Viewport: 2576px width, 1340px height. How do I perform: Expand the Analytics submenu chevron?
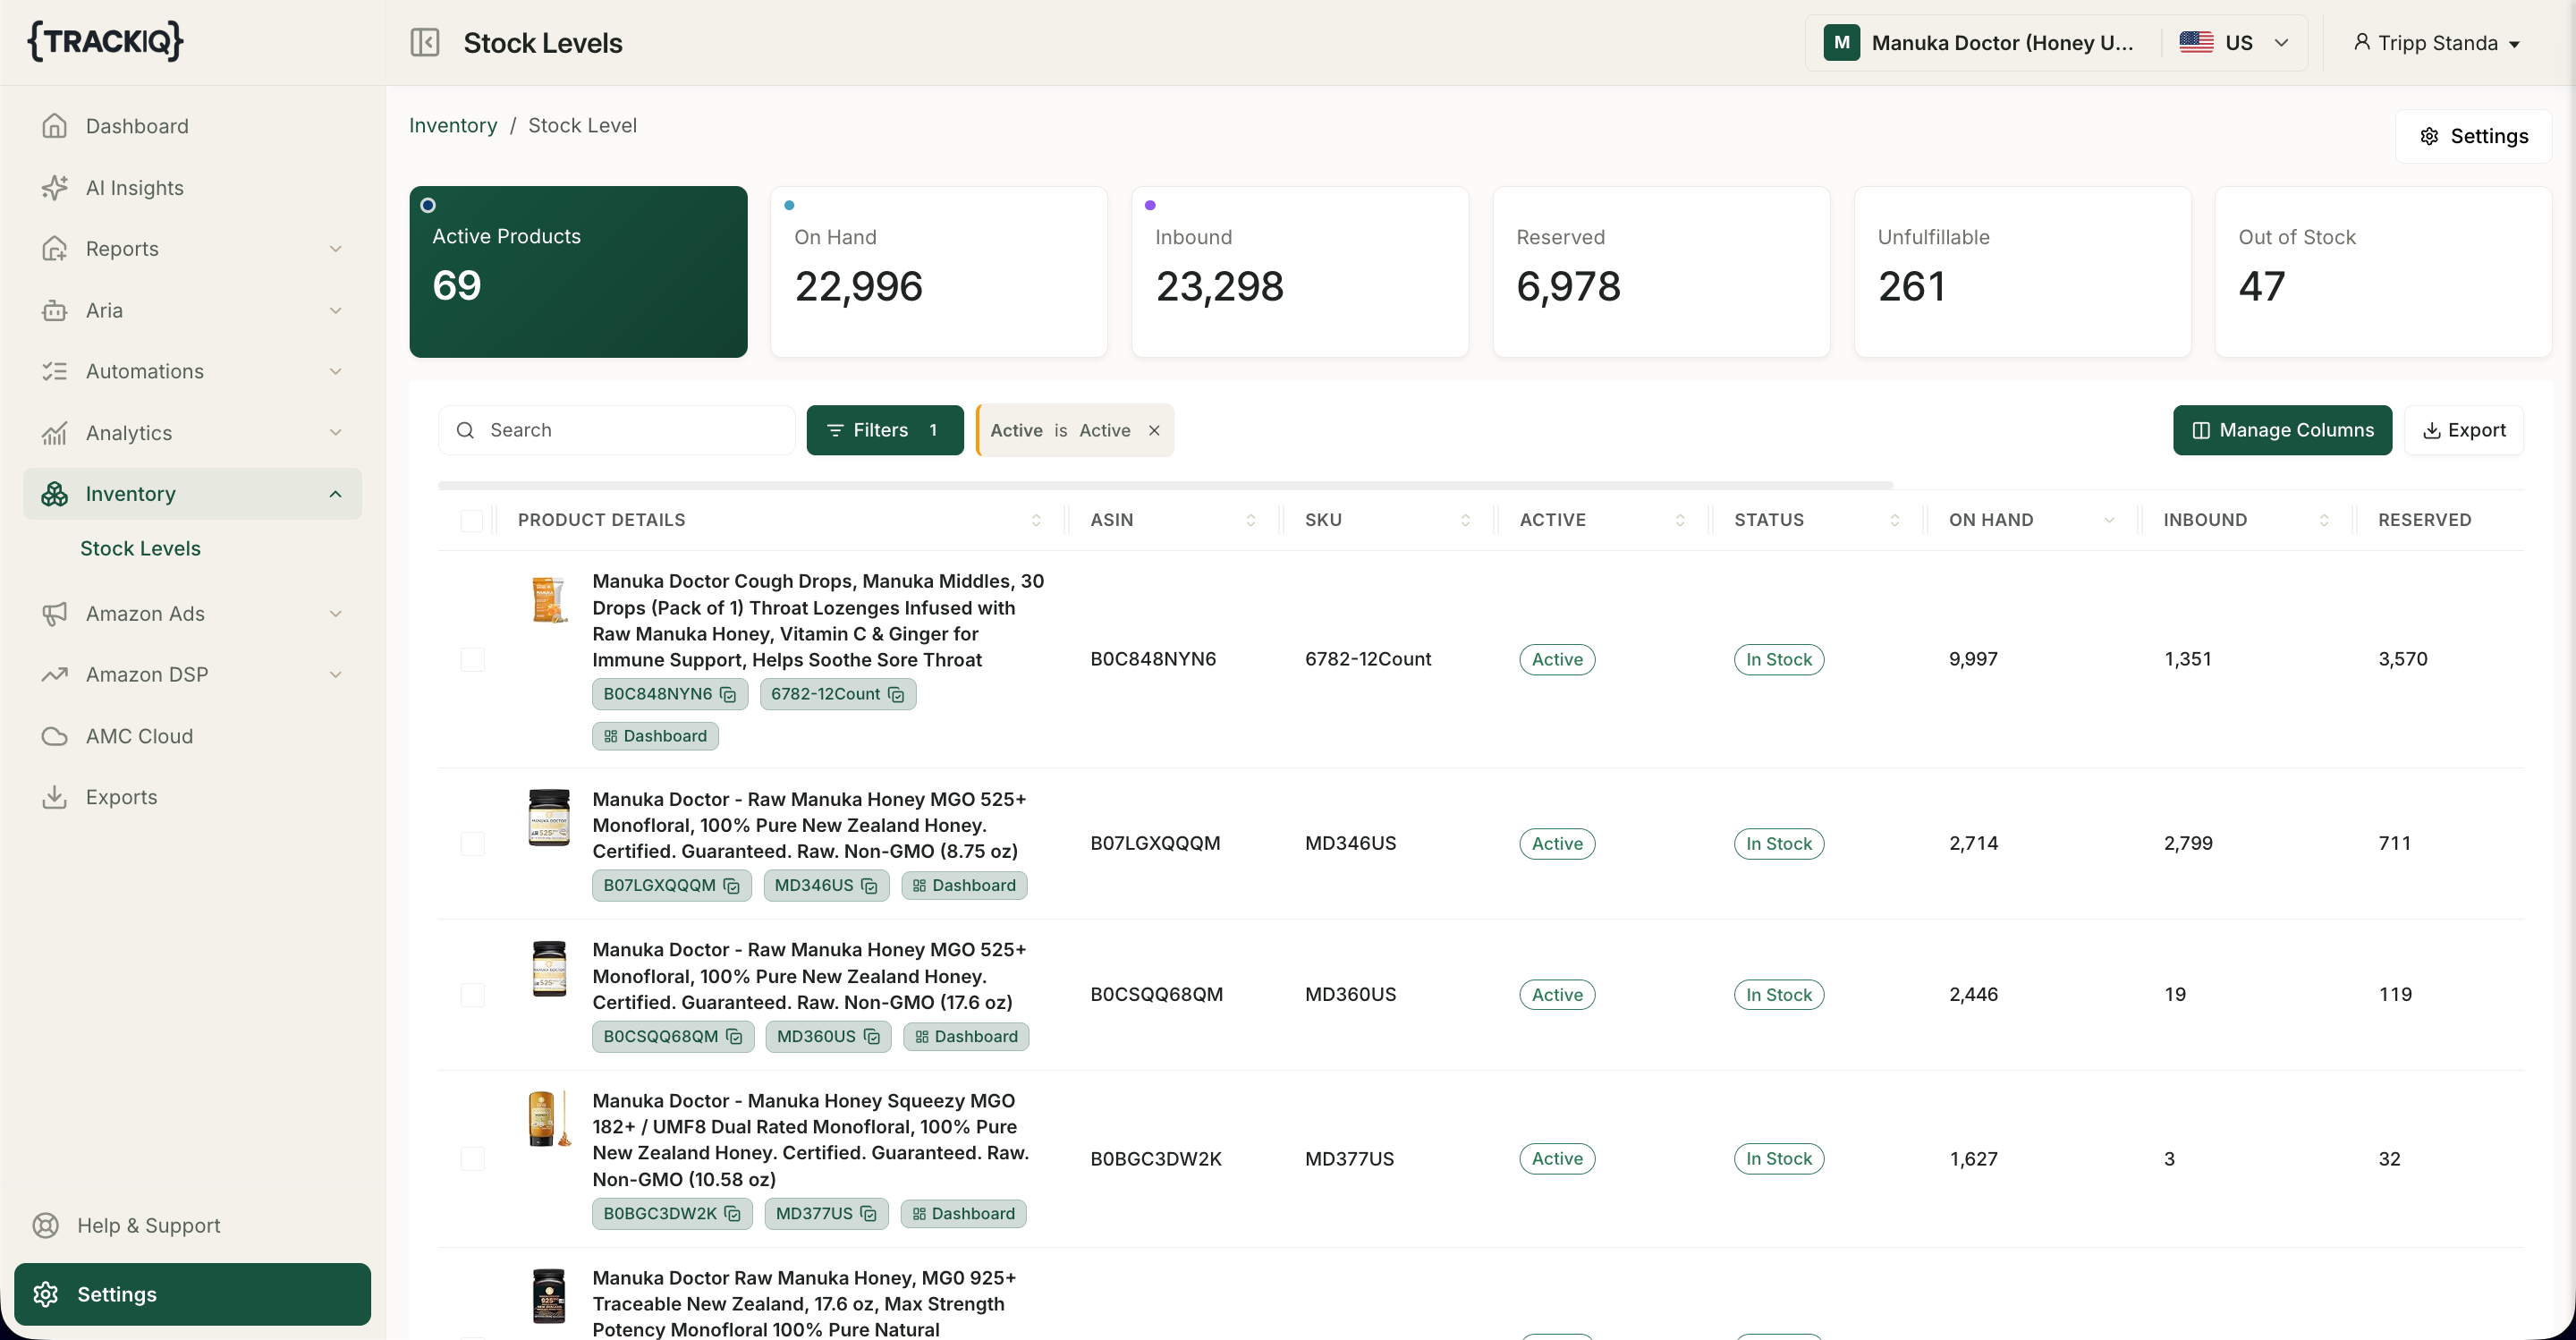coord(336,433)
